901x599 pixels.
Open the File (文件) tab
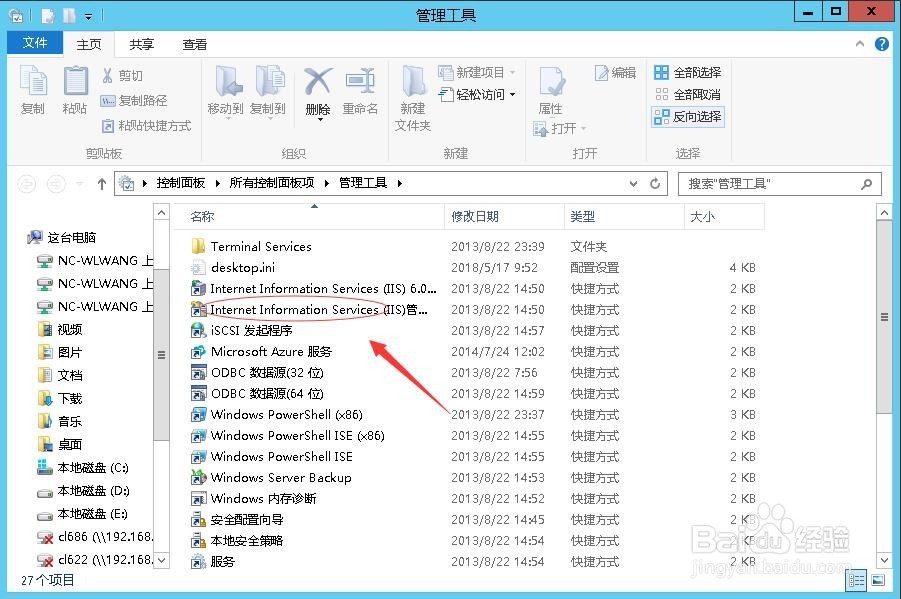click(35, 43)
